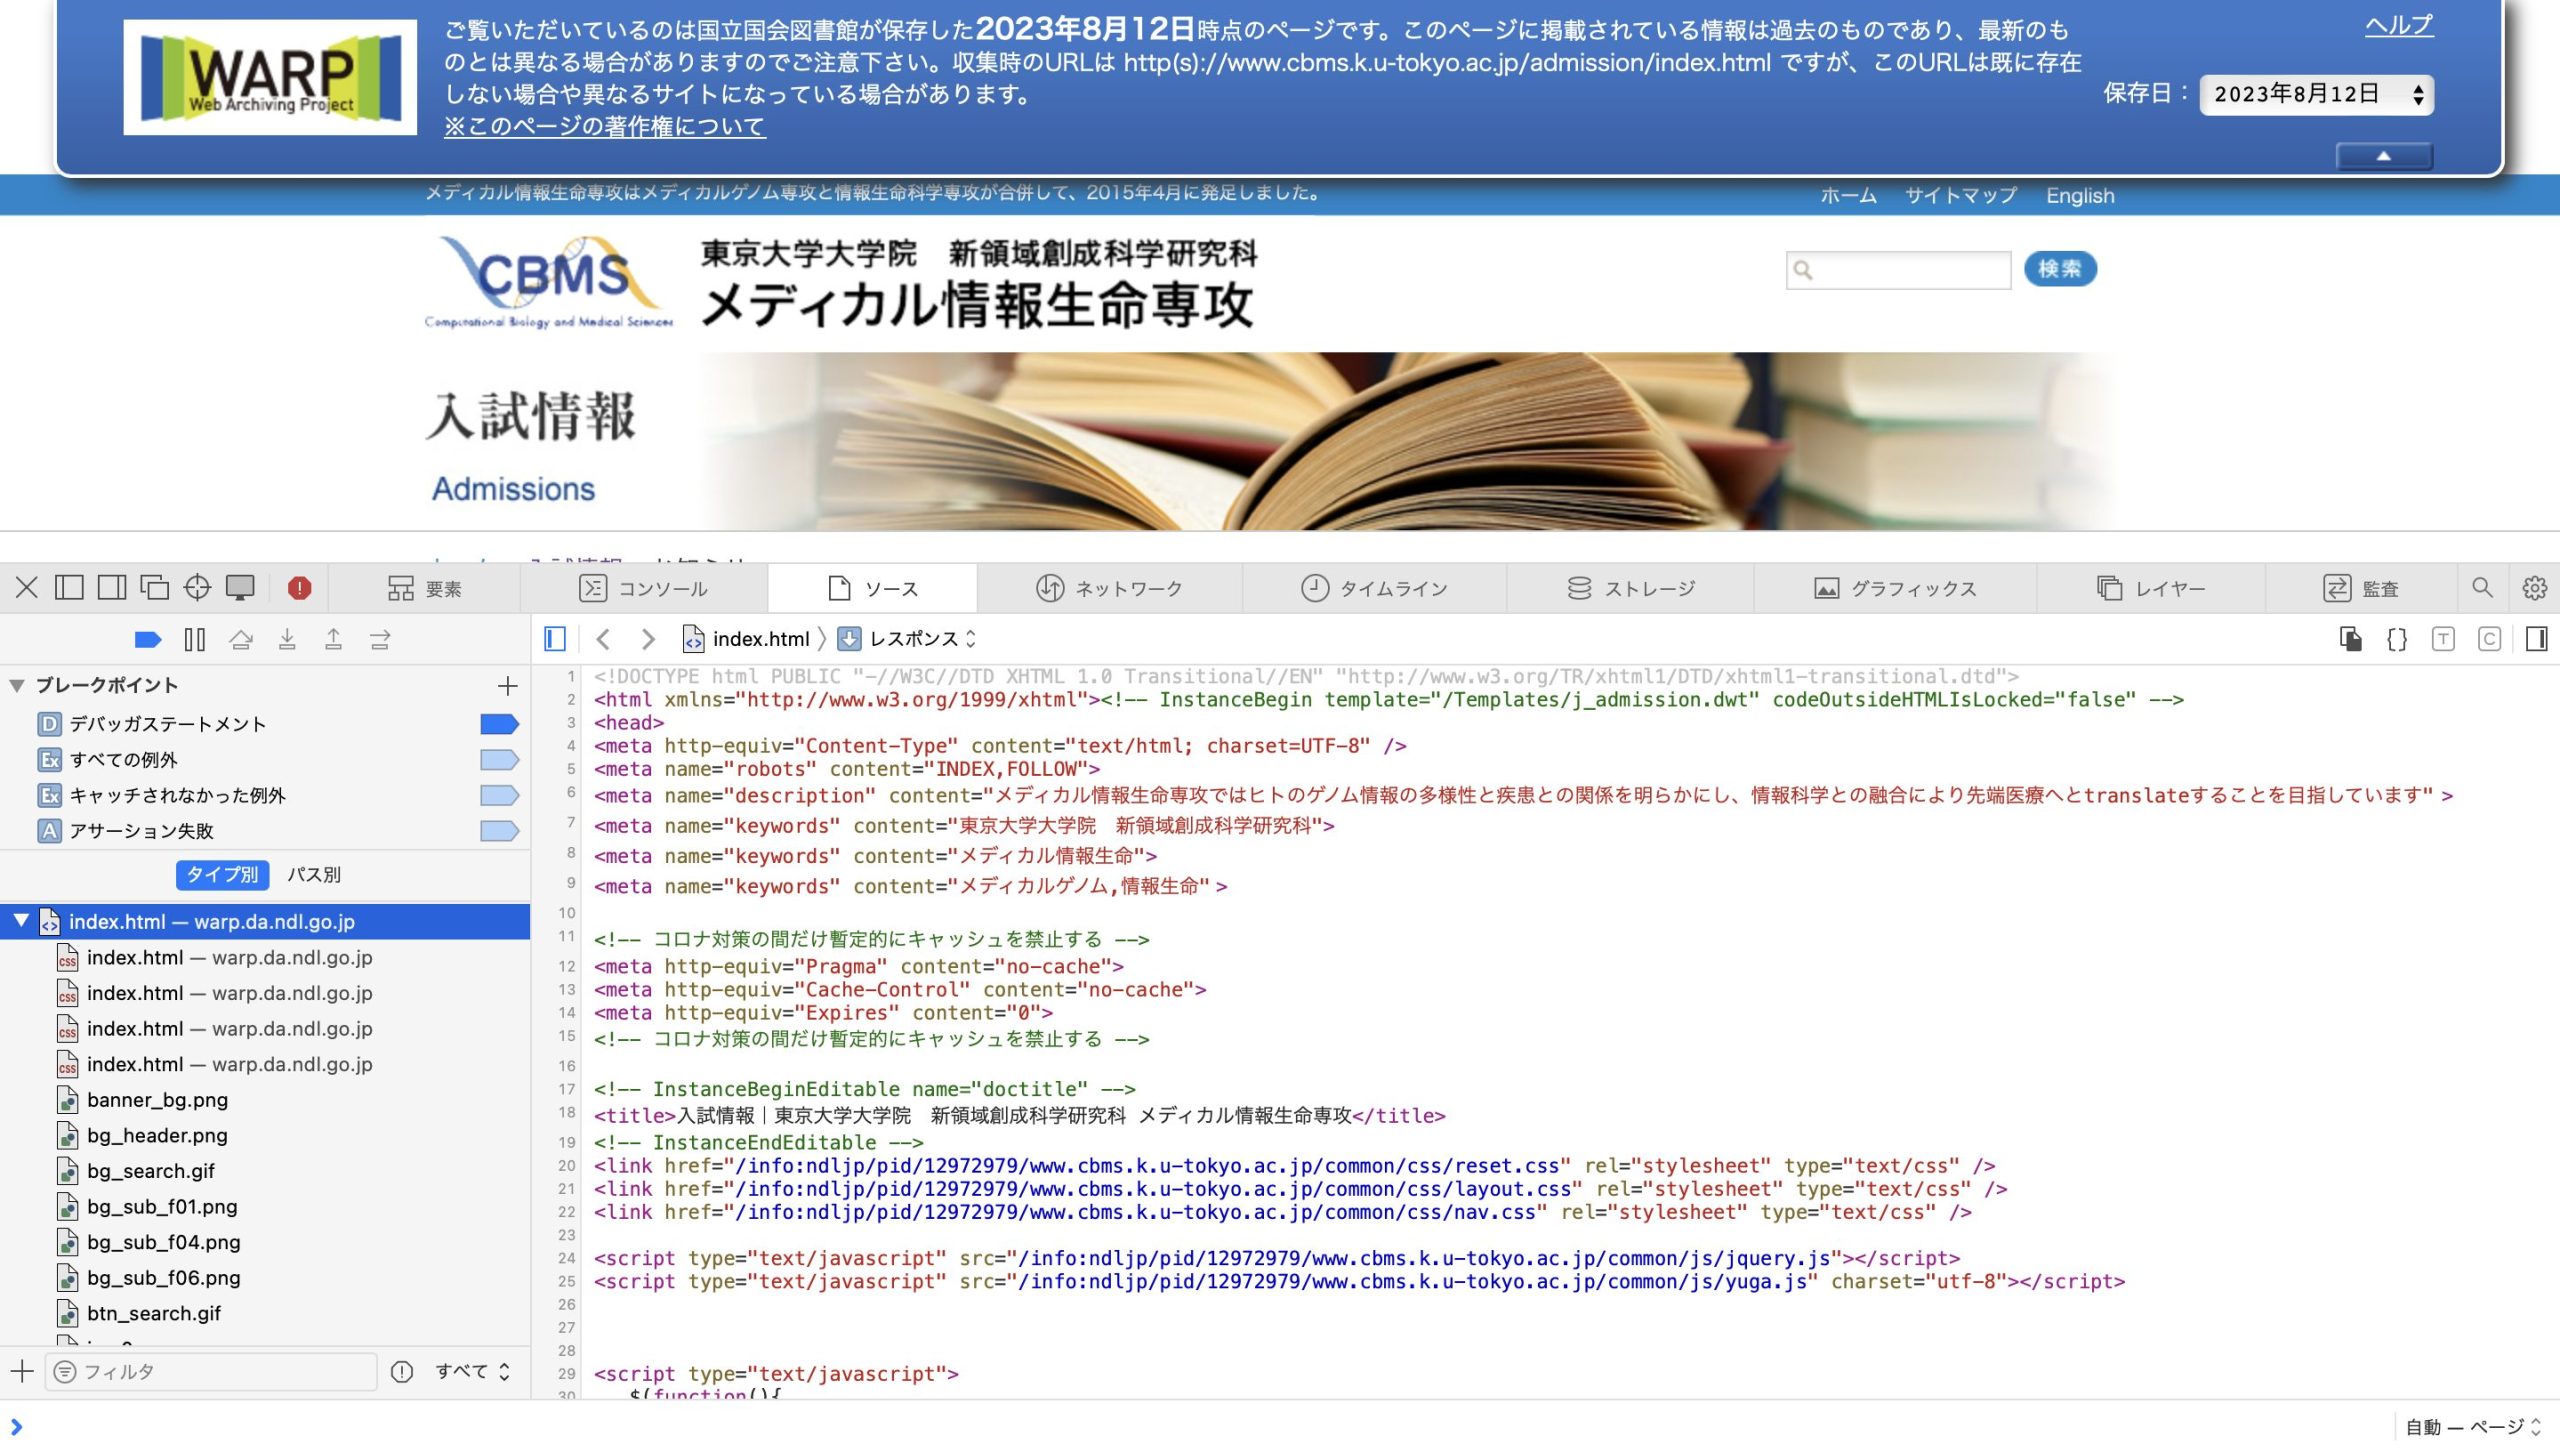Activate the element selection crosshair tool

tap(196, 588)
